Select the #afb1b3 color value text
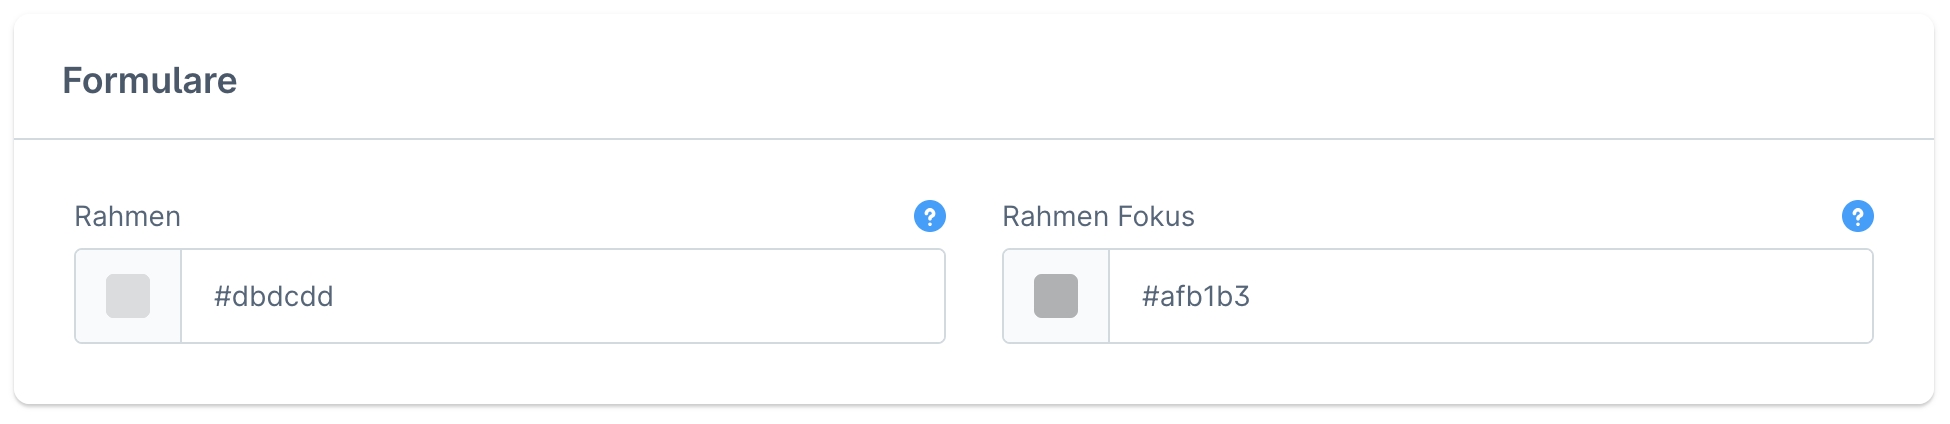Image resolution: width=1950 pixels, height=424 pixels. [1196, 297]
